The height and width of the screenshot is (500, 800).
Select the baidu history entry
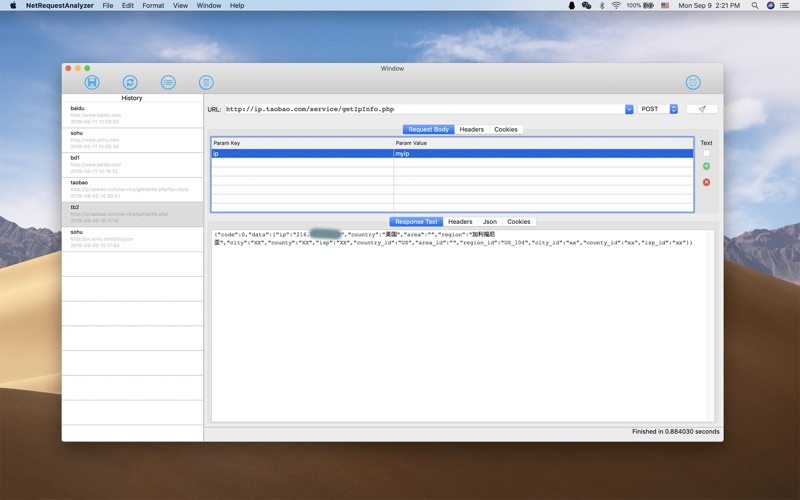coord(132,115)
